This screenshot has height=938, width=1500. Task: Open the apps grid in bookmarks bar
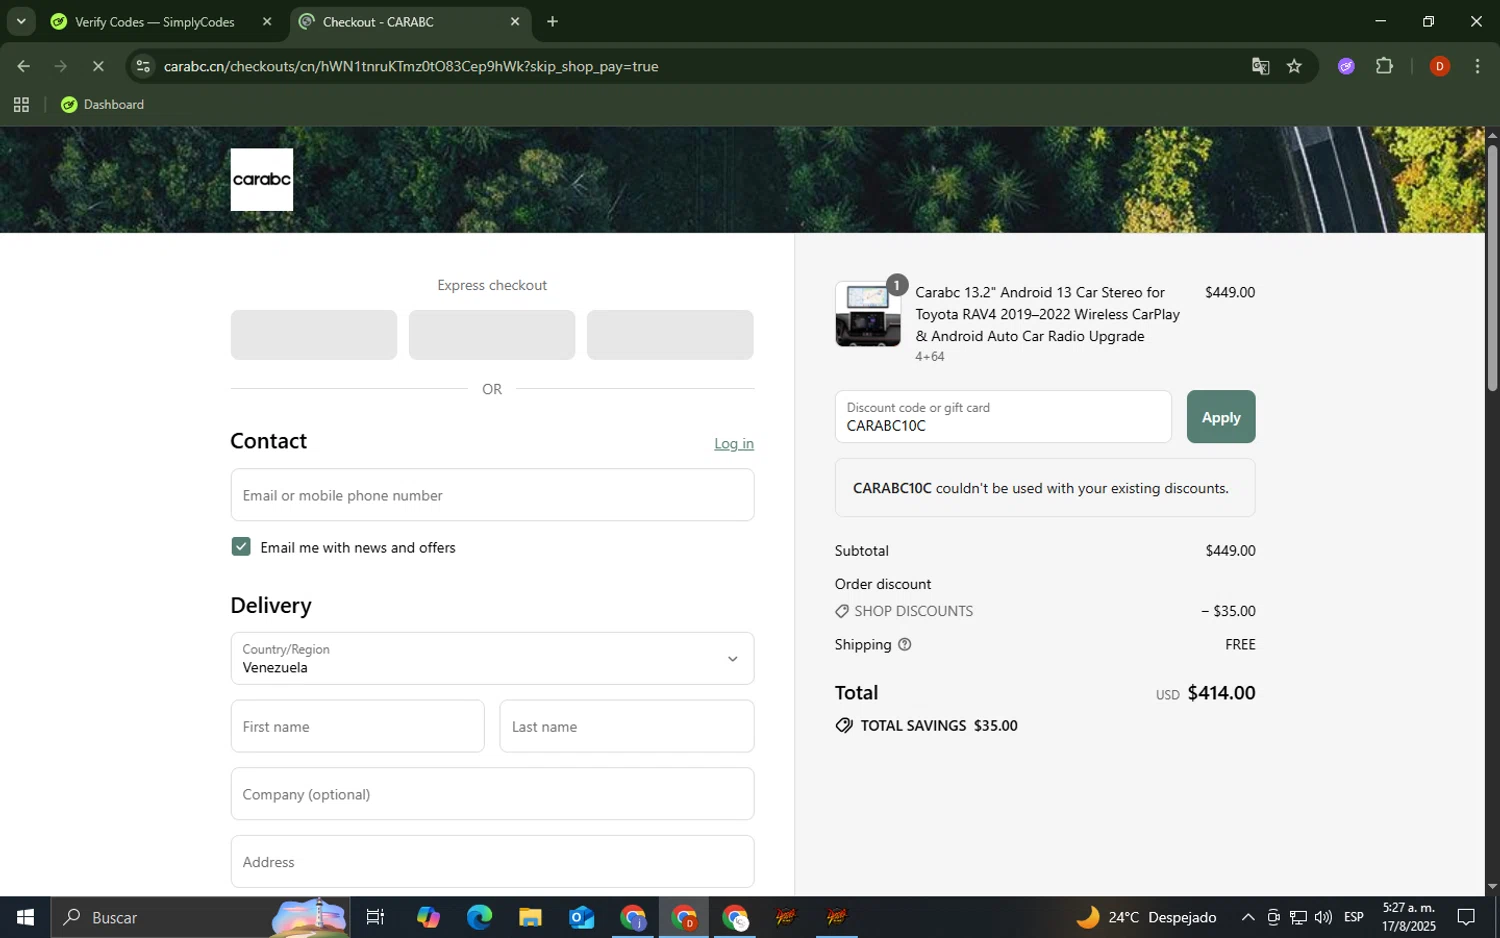[21, 105]
